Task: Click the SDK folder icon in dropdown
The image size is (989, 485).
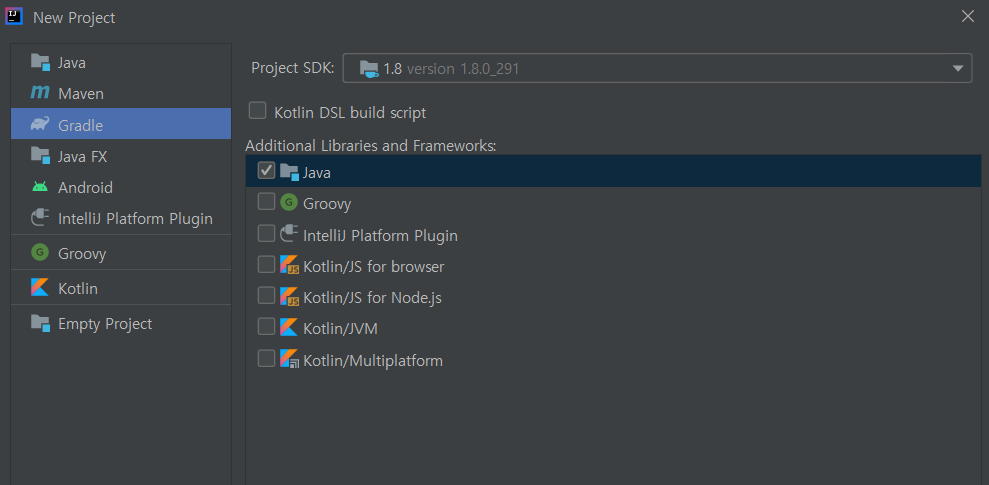Action: [369, 68]
